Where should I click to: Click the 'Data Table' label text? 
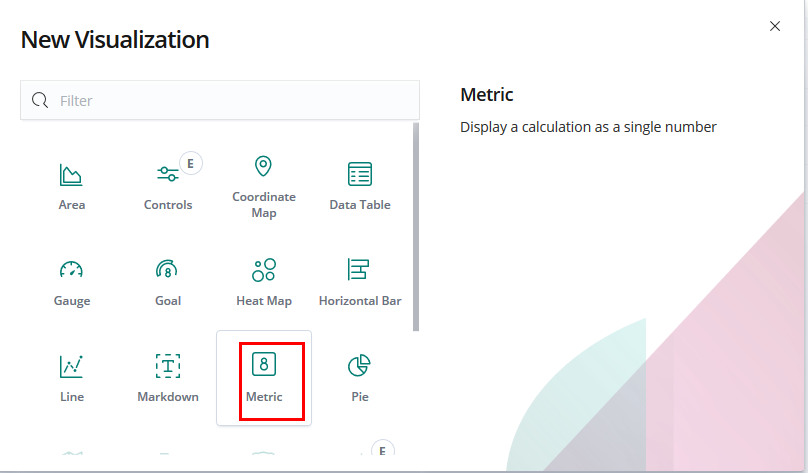(360, 205)
